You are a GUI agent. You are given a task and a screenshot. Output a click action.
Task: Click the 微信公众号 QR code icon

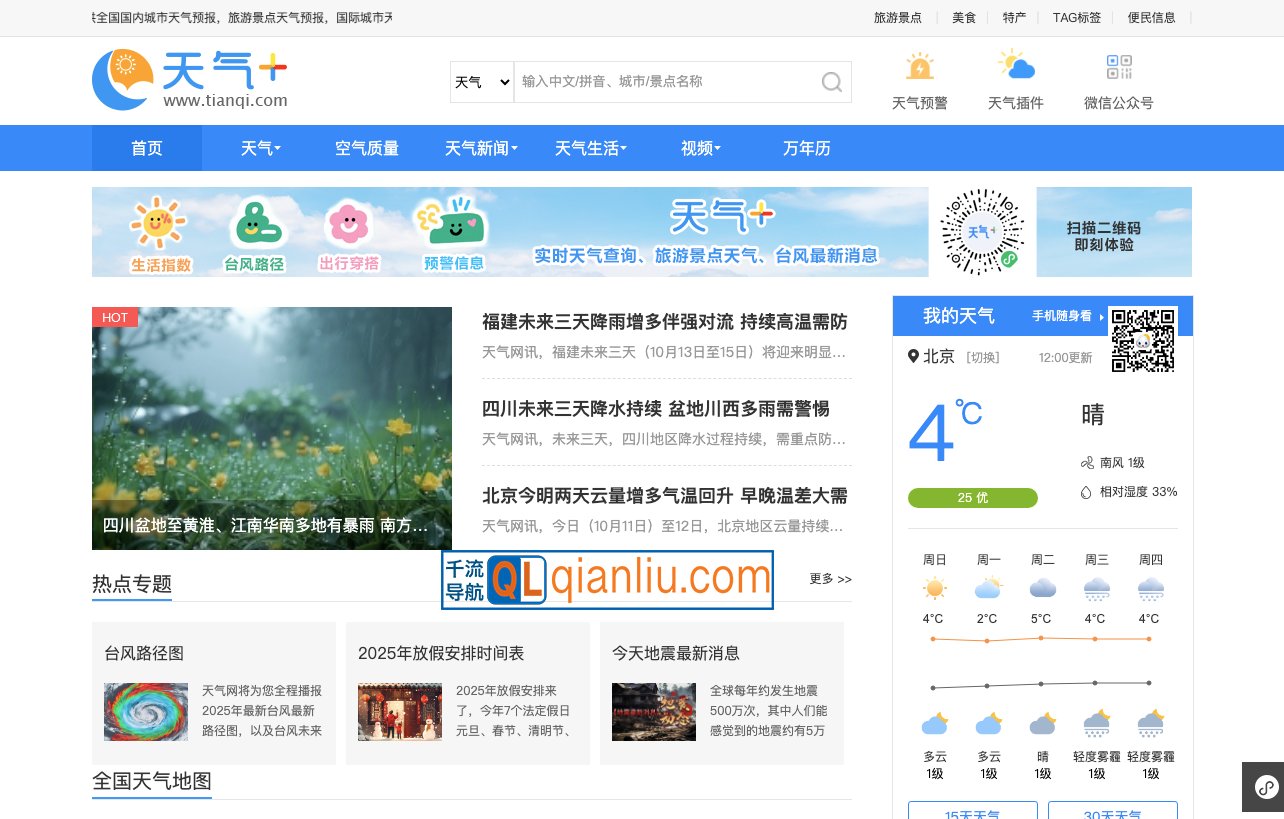(x=1118, y=67)
